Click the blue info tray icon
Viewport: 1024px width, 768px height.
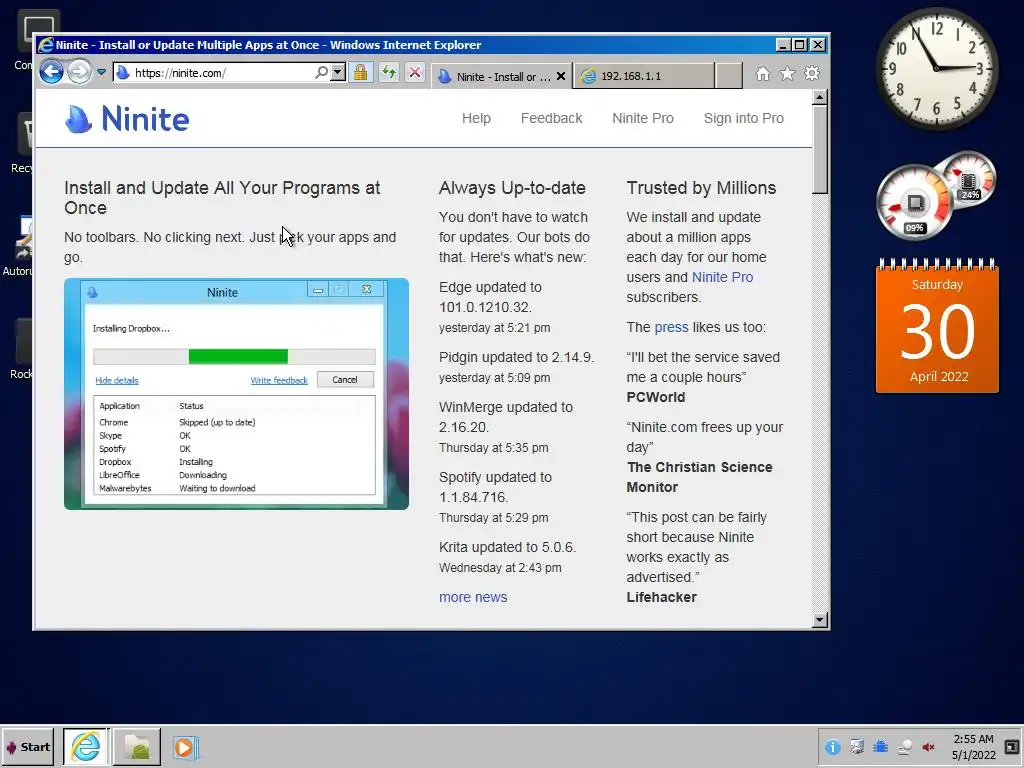[832, 747]
